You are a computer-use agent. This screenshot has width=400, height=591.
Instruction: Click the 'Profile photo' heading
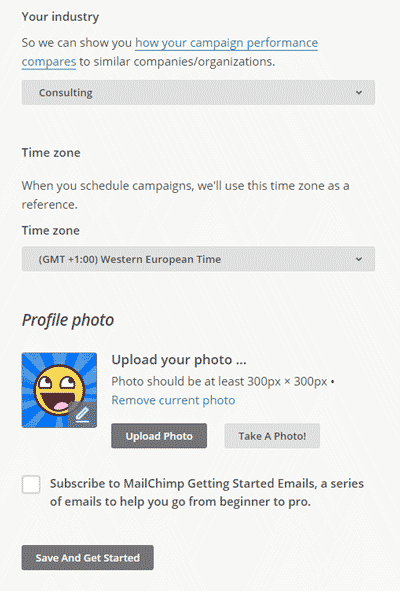coord(68,320)
